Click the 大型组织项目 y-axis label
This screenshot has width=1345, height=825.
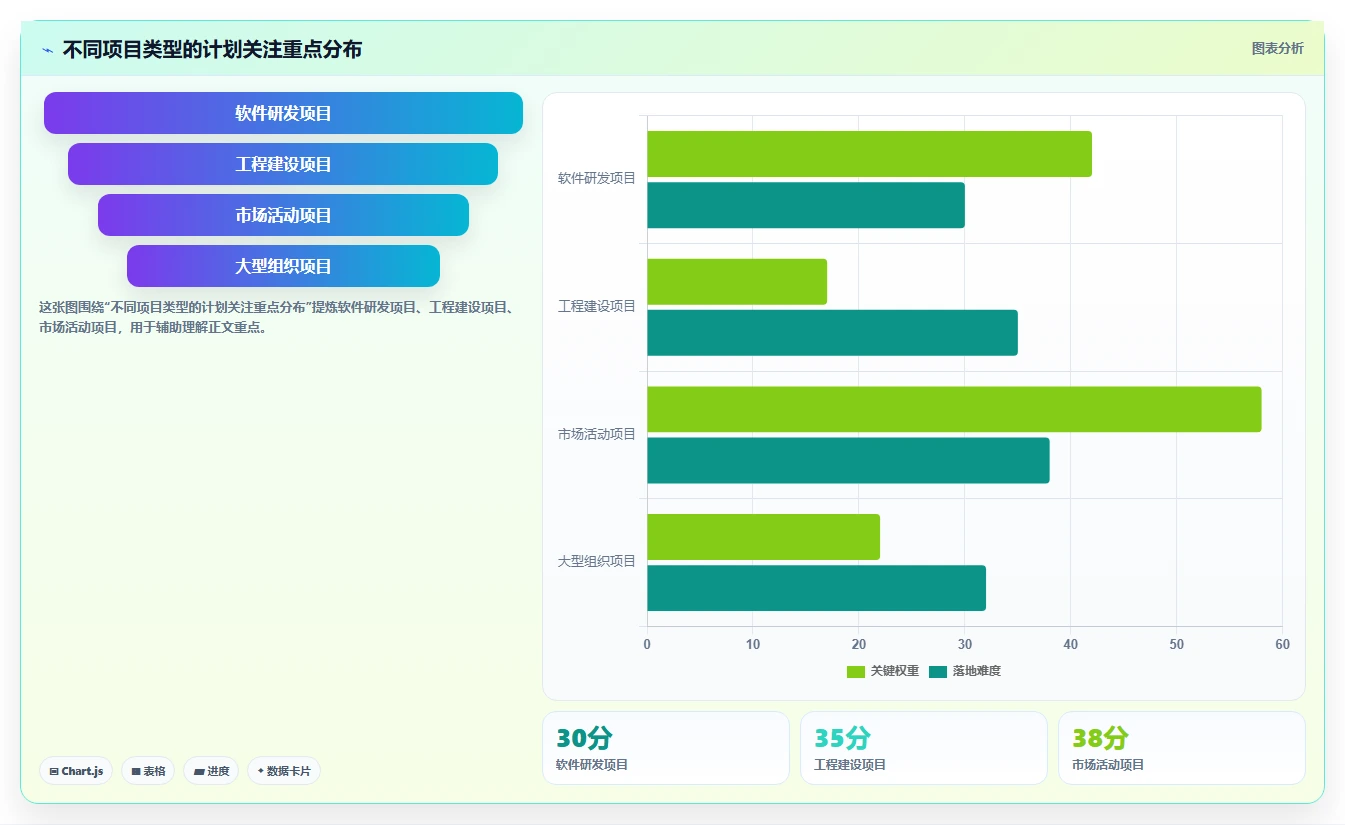(597, 561)
